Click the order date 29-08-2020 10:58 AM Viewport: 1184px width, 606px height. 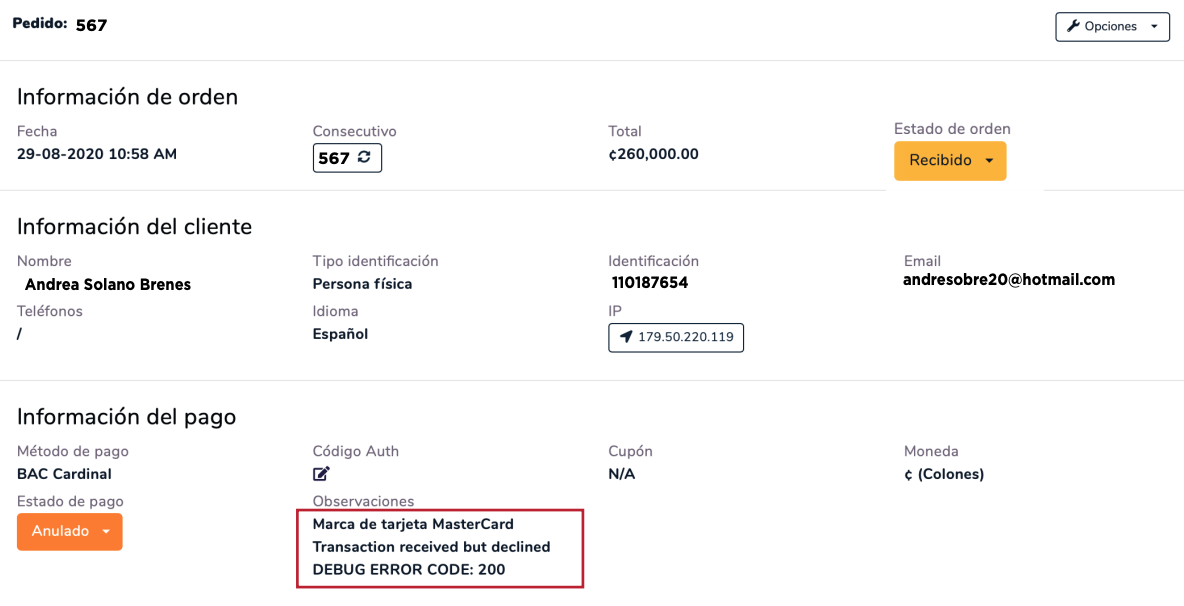tap(97, 154)
